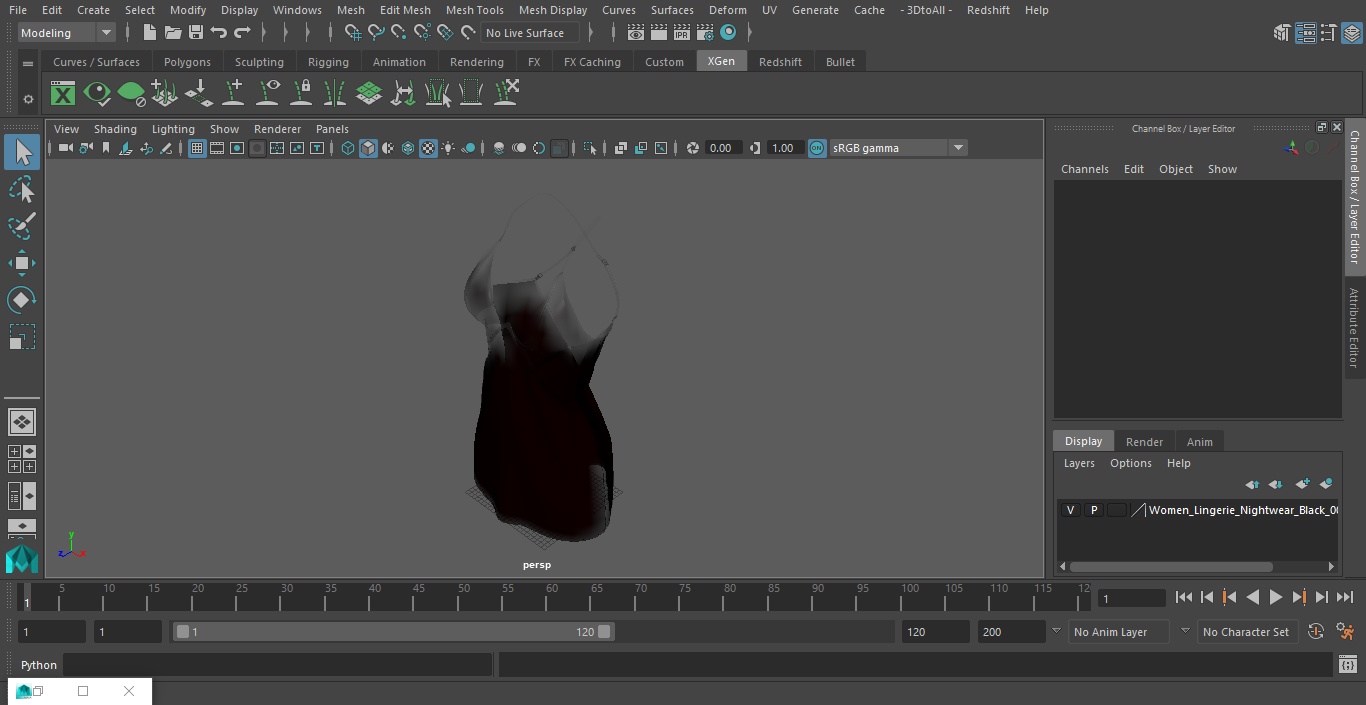
Task: Toggle use all lights bulb button
Action: [448, 148]
